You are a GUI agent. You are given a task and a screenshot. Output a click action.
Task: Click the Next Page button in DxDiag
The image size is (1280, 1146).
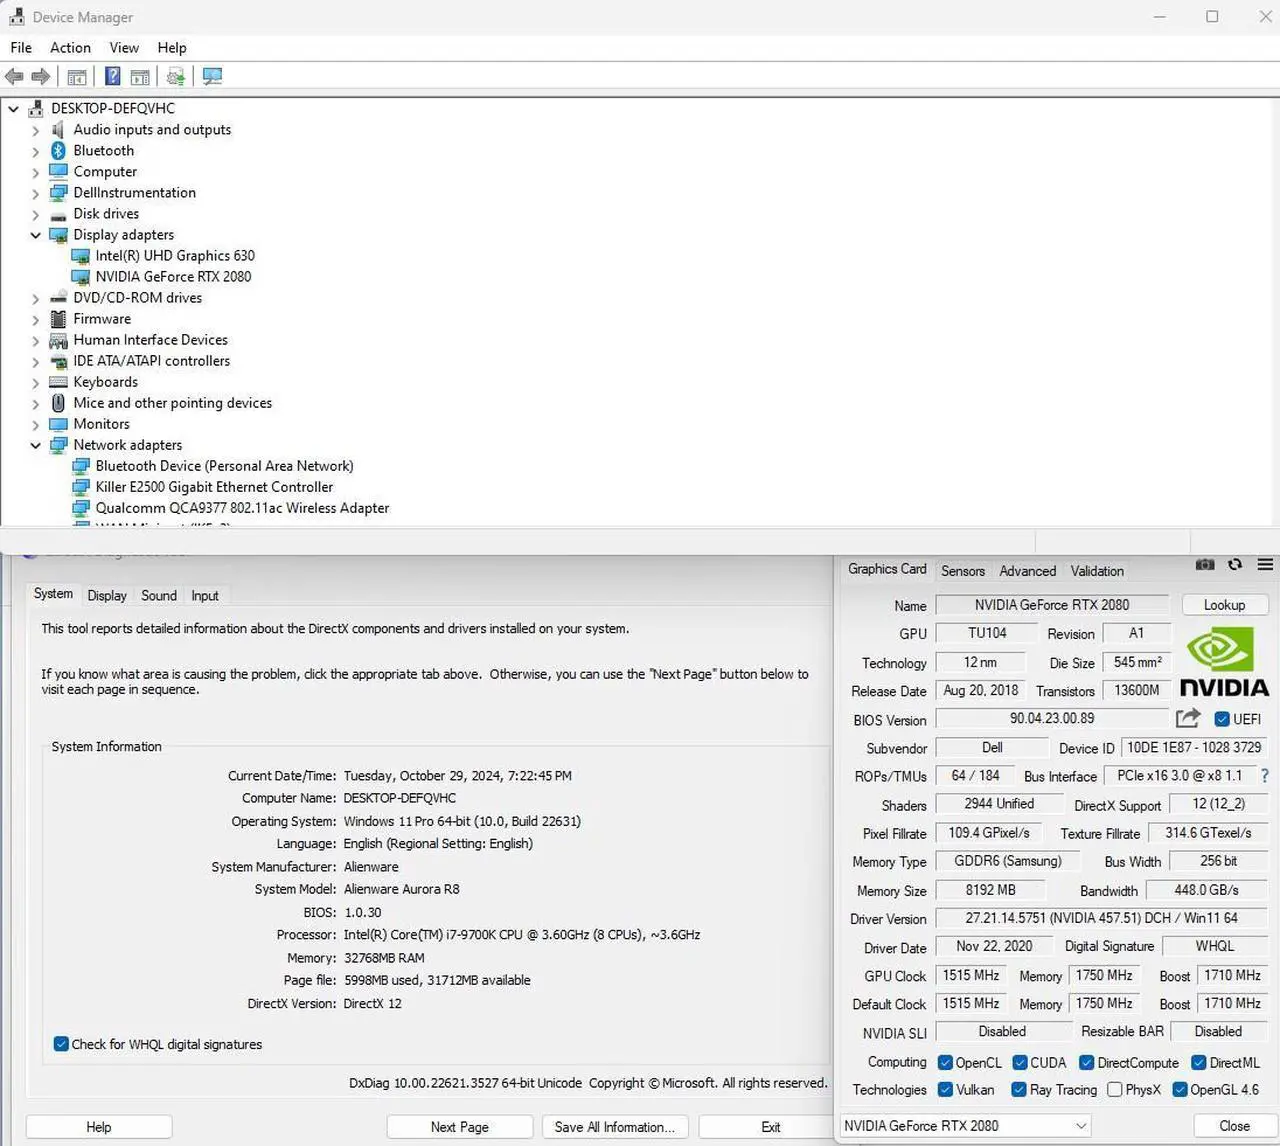(460, 1127)
